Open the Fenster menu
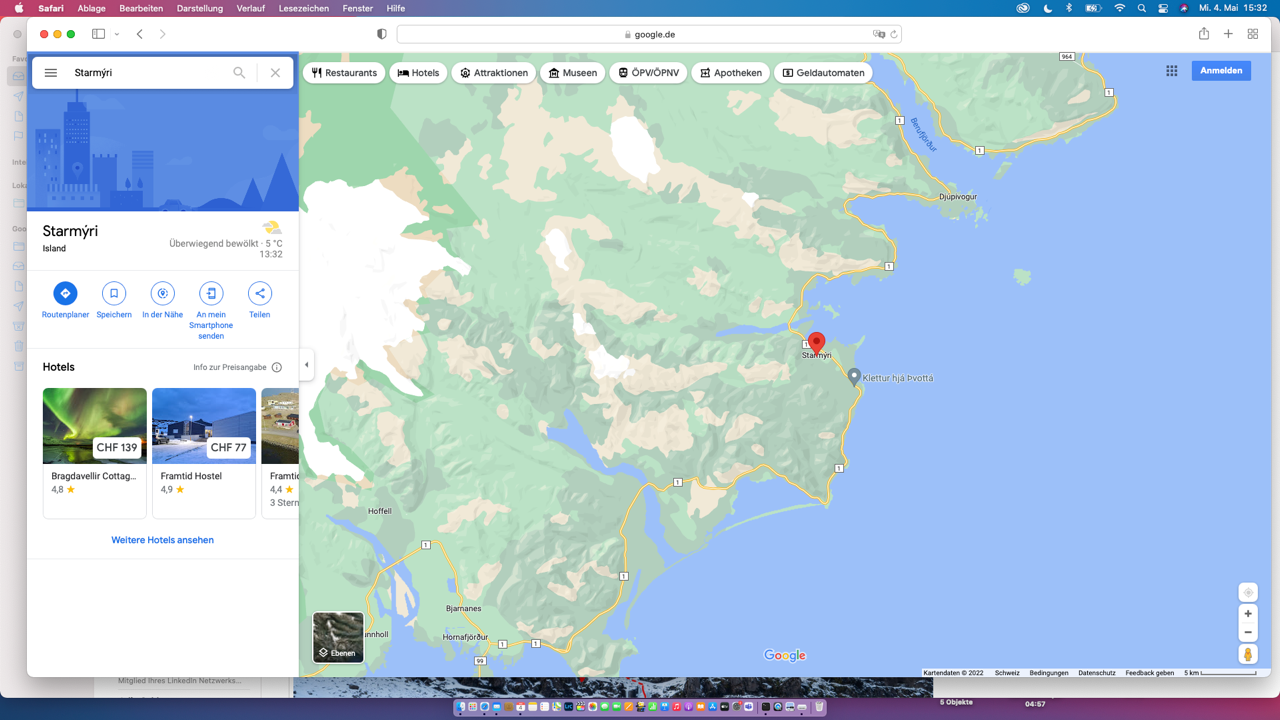This screenshot has height=720, width=1280. pos(358,8)
